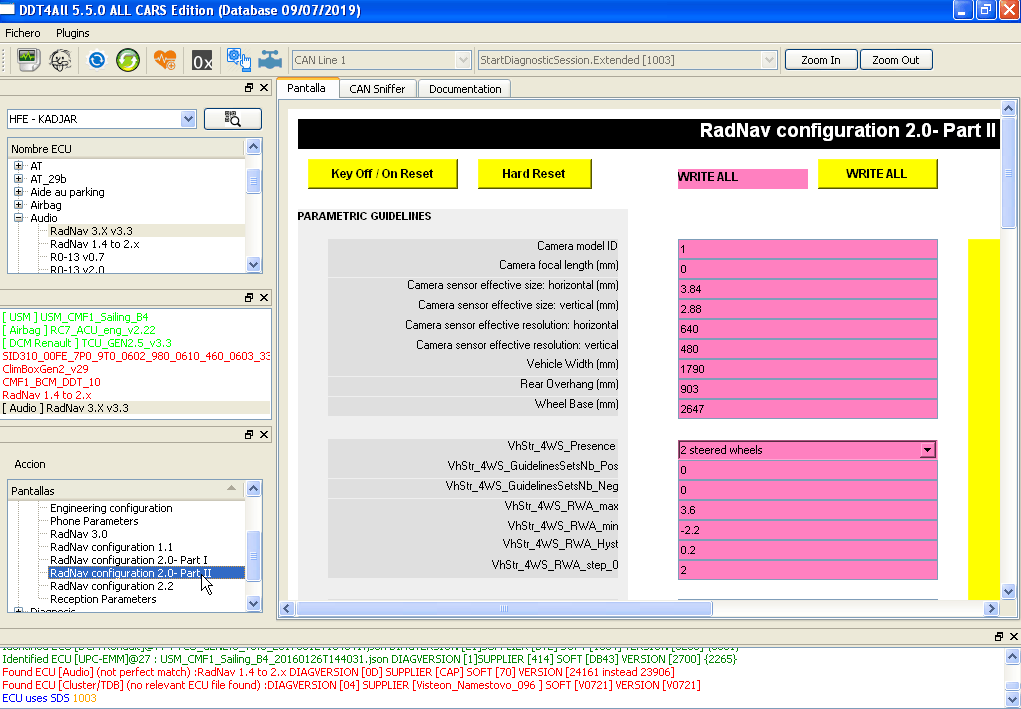This screenshot has width=1021, height=709.
Task: Click the green ECG monitor toolbar icon
Action: point(29,60)
